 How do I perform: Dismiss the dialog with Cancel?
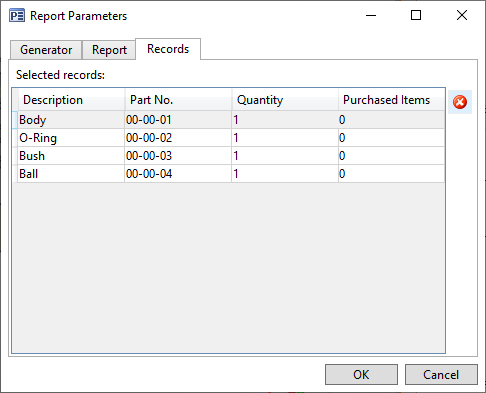tap(441, 375)
